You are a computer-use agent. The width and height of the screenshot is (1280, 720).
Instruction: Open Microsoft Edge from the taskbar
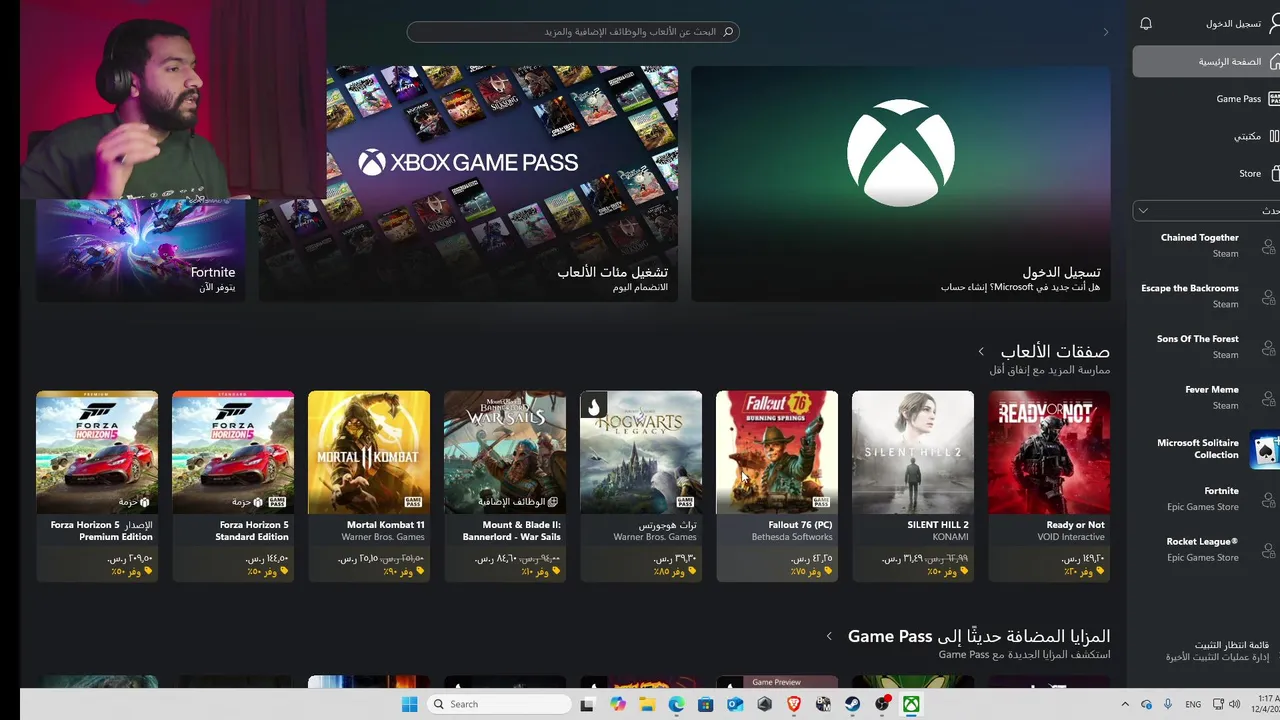(x=677, y=704)
